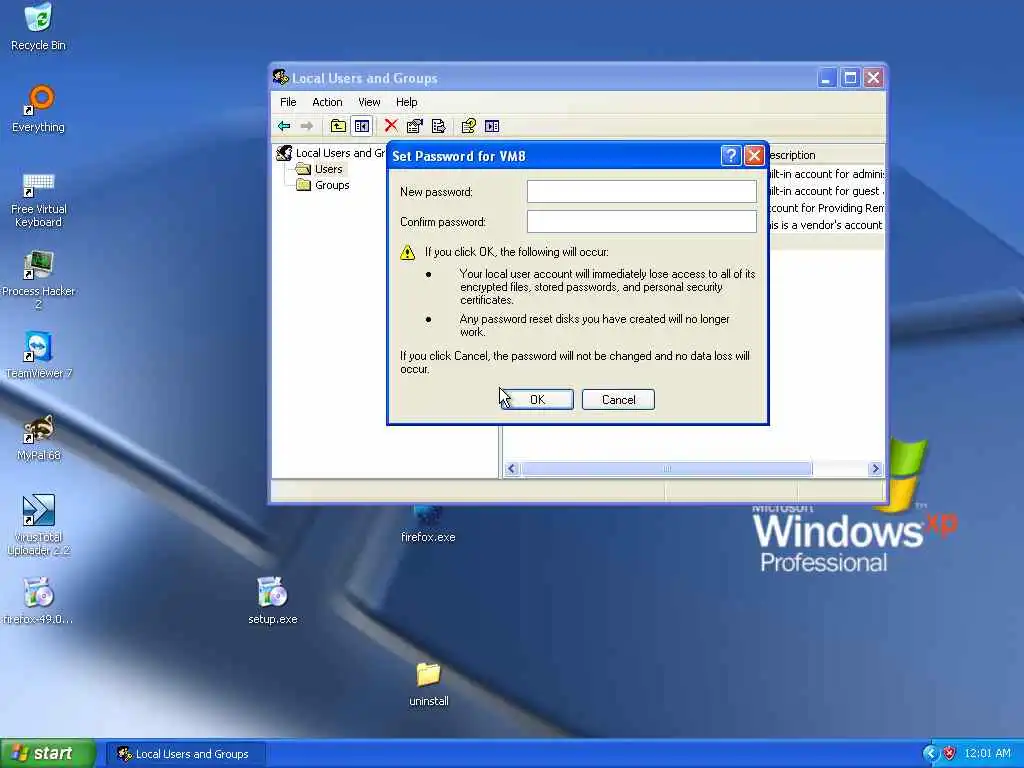Click the red Delete X toolbar icon
This screenshot has height=768, width=1024.
pos(391,126)
